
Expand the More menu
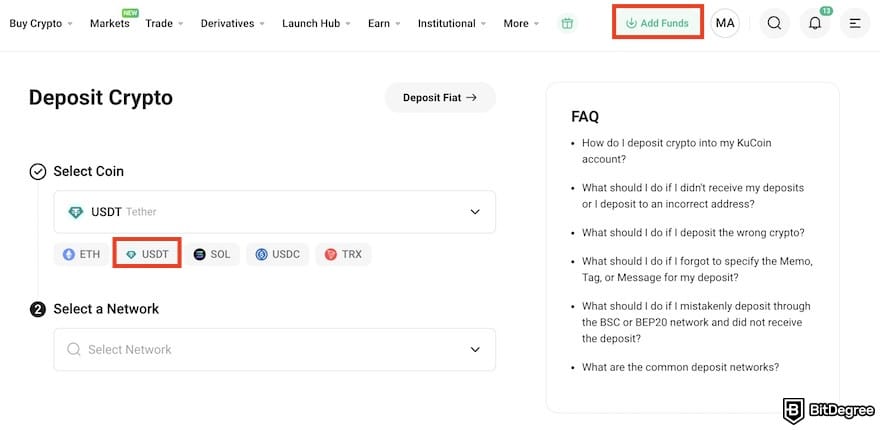(521, 24)
